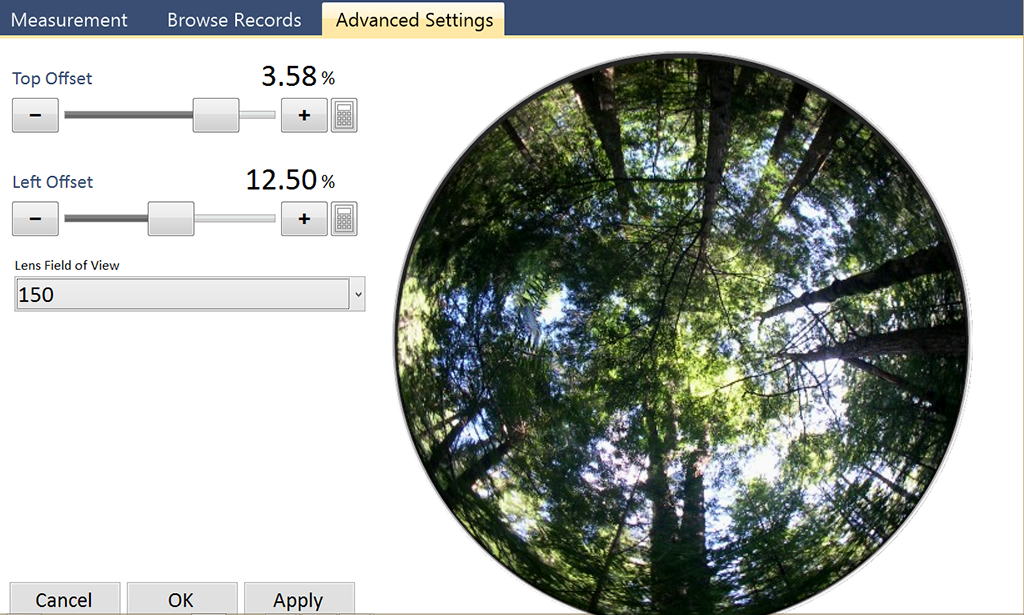This screenshot has height=615, width=1024.
Task: Decrease Top Offset with minus button
Action: click(35, 116)
